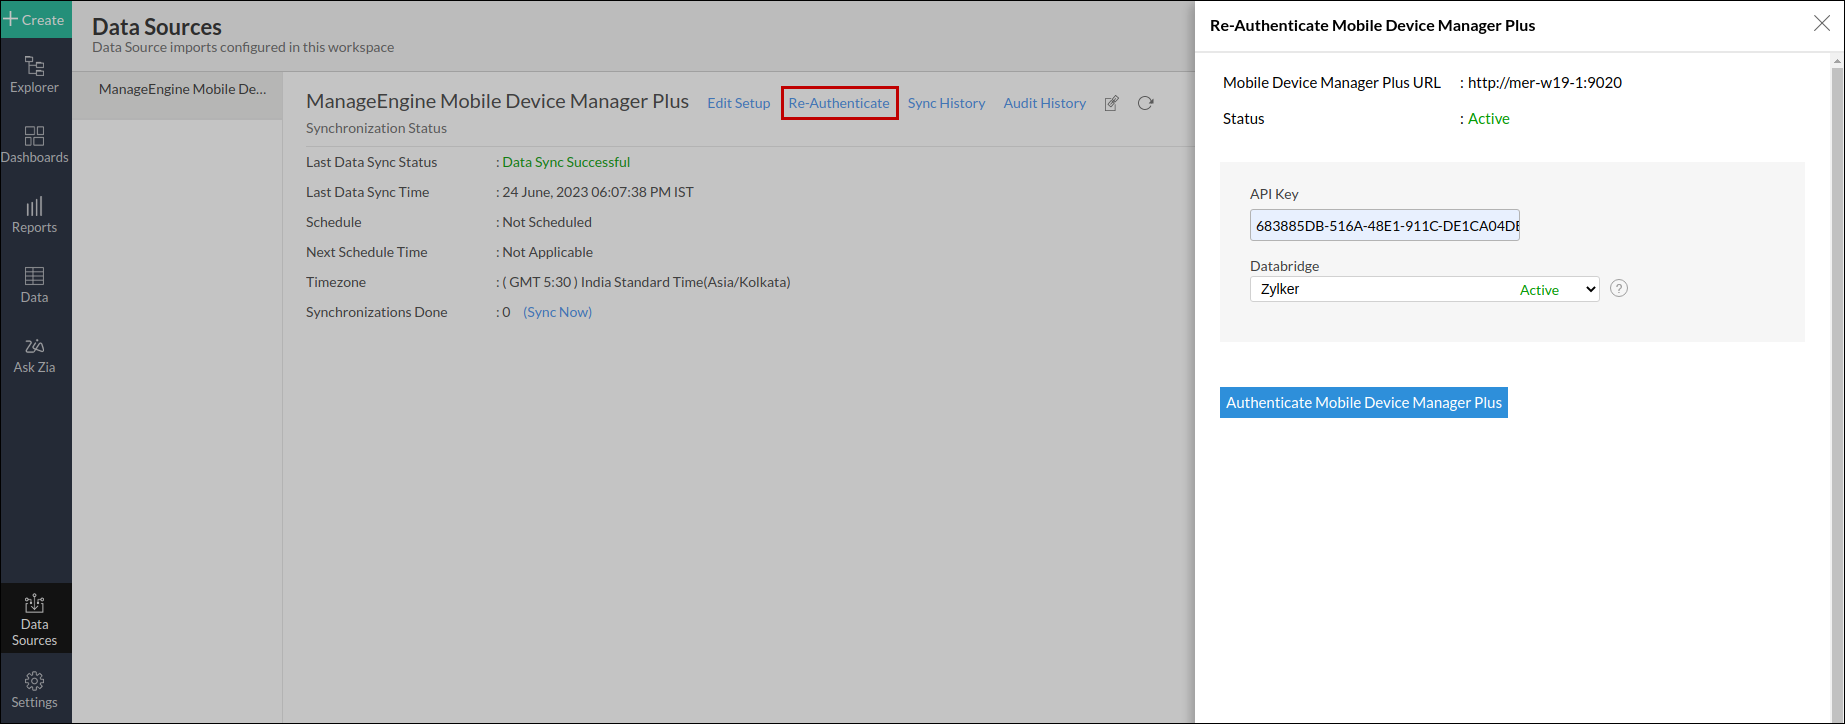The image size is (1845, 724).
Task: Click the refresh icon beside Audit History
Action: click(1146, 103)
